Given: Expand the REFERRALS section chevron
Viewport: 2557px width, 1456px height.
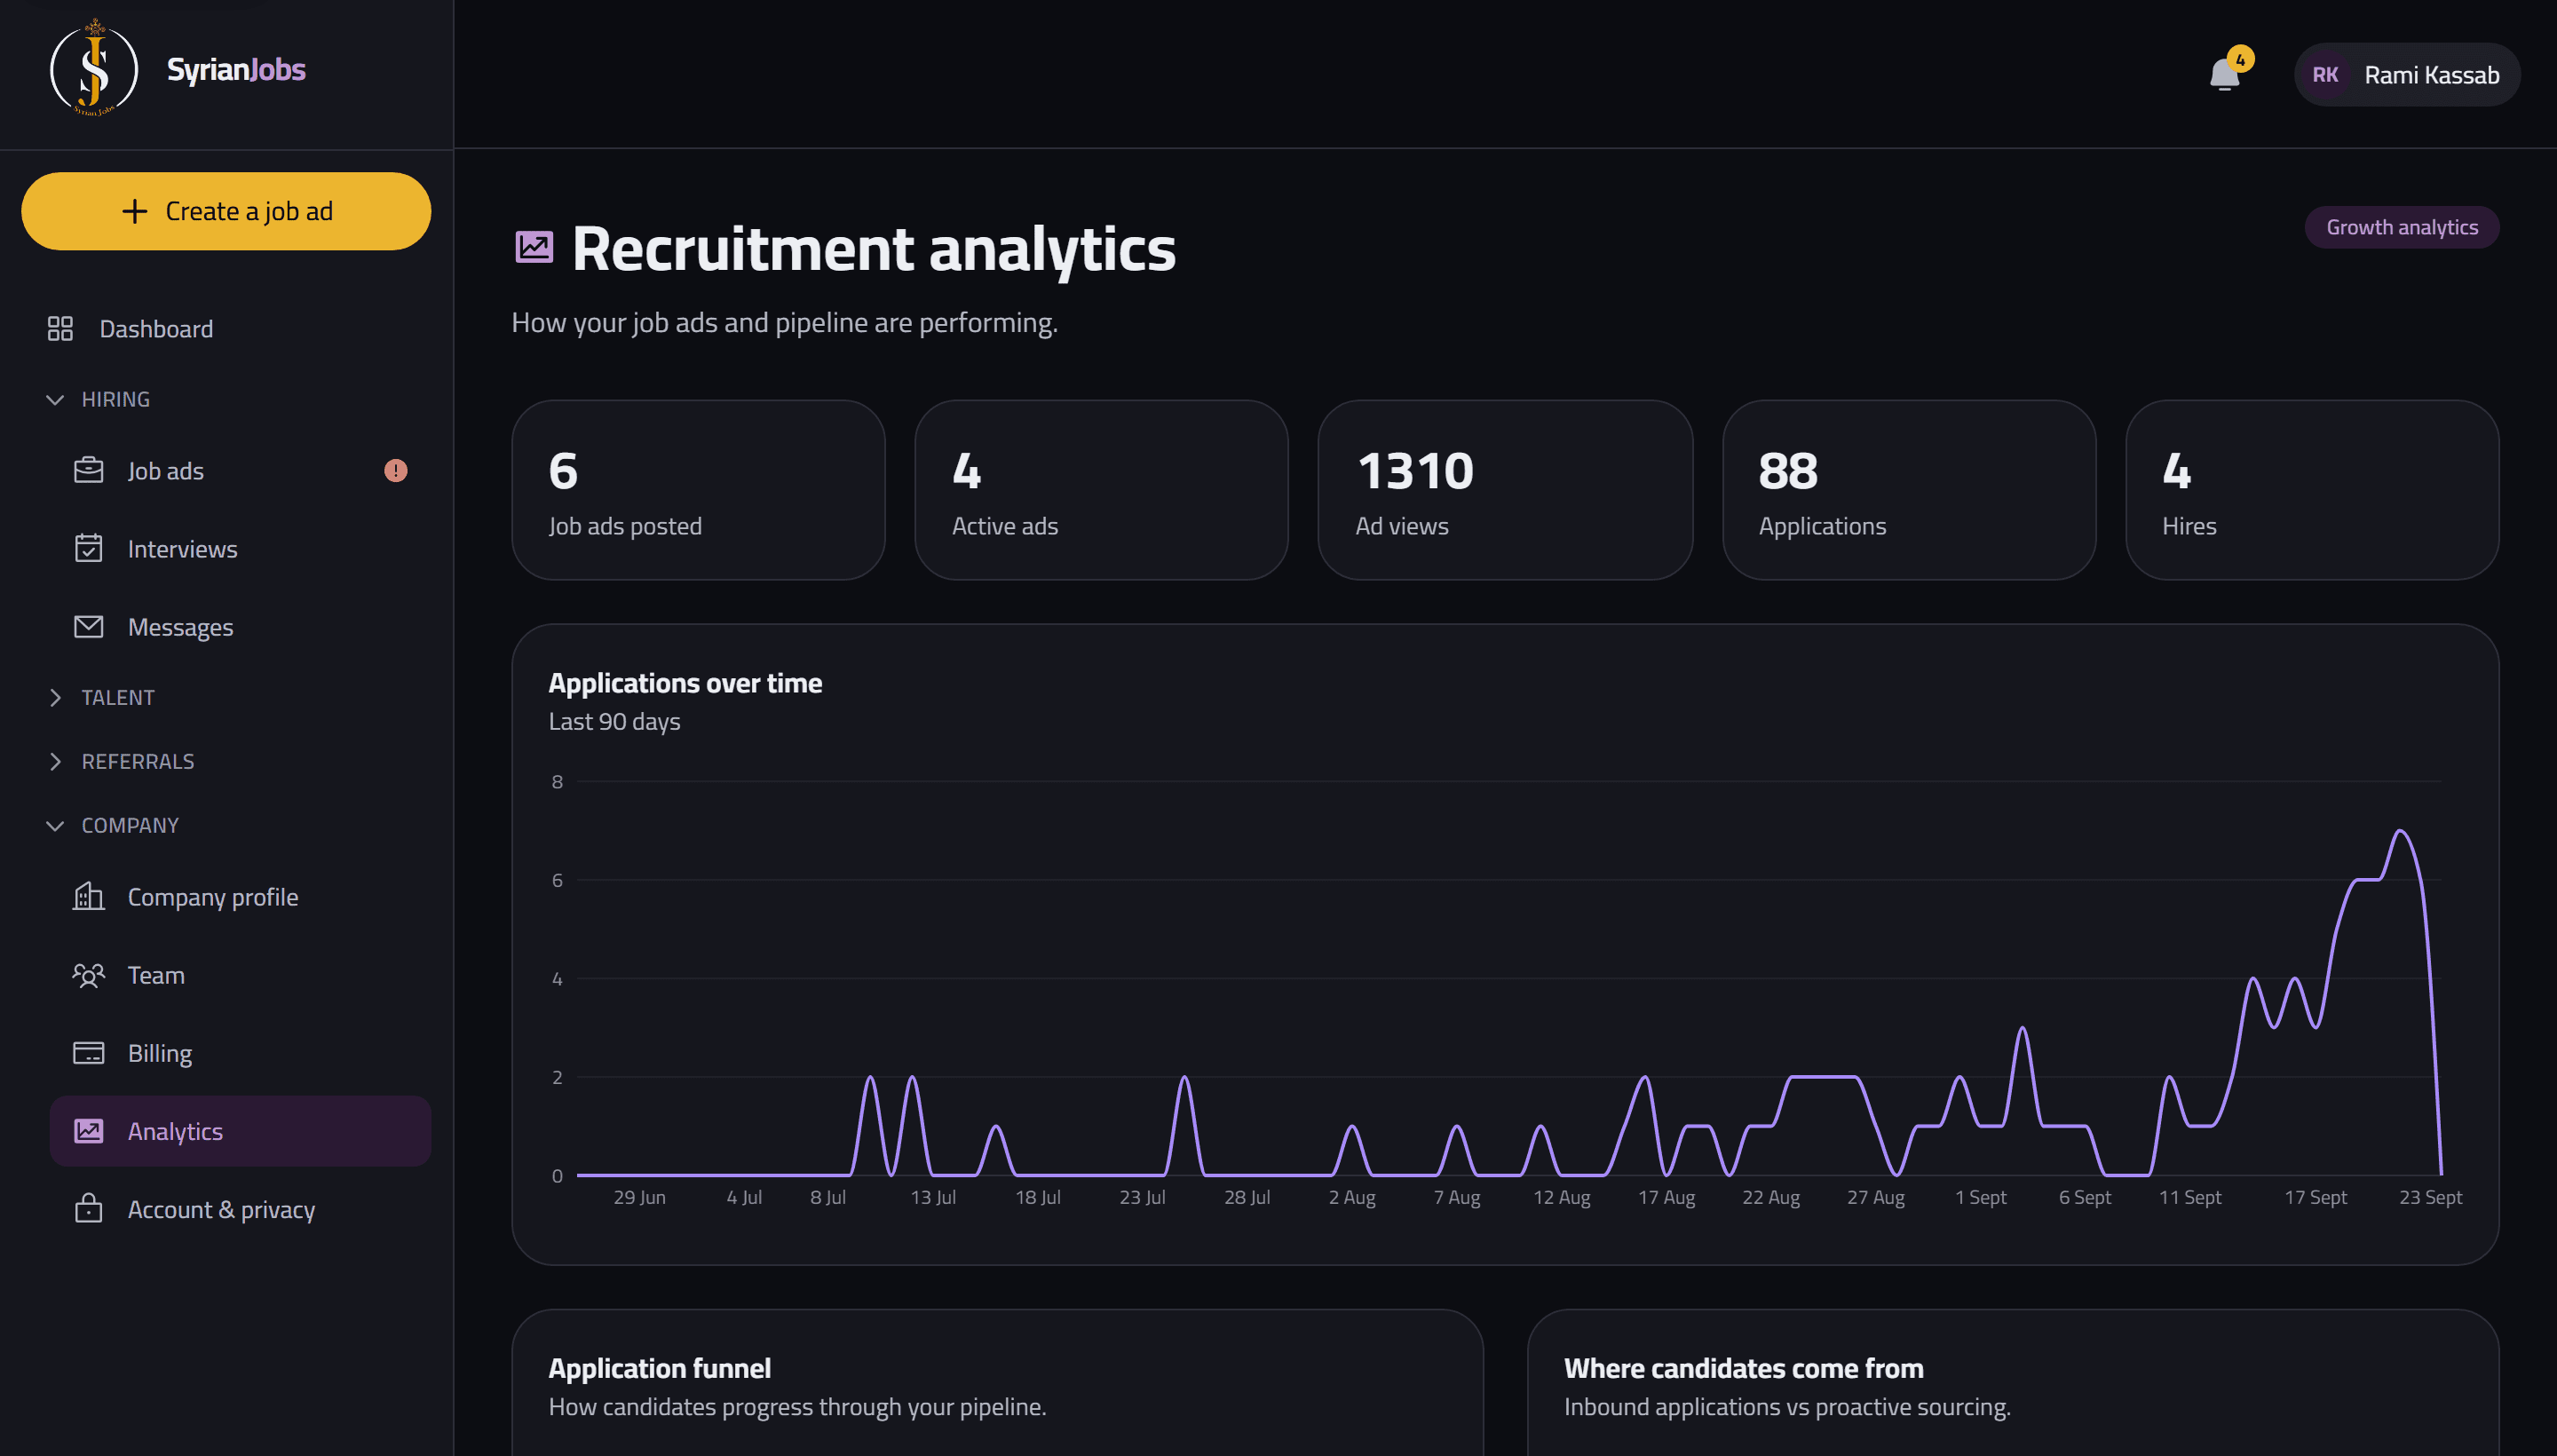Looking at the screenshot, I should pos(55,762).
